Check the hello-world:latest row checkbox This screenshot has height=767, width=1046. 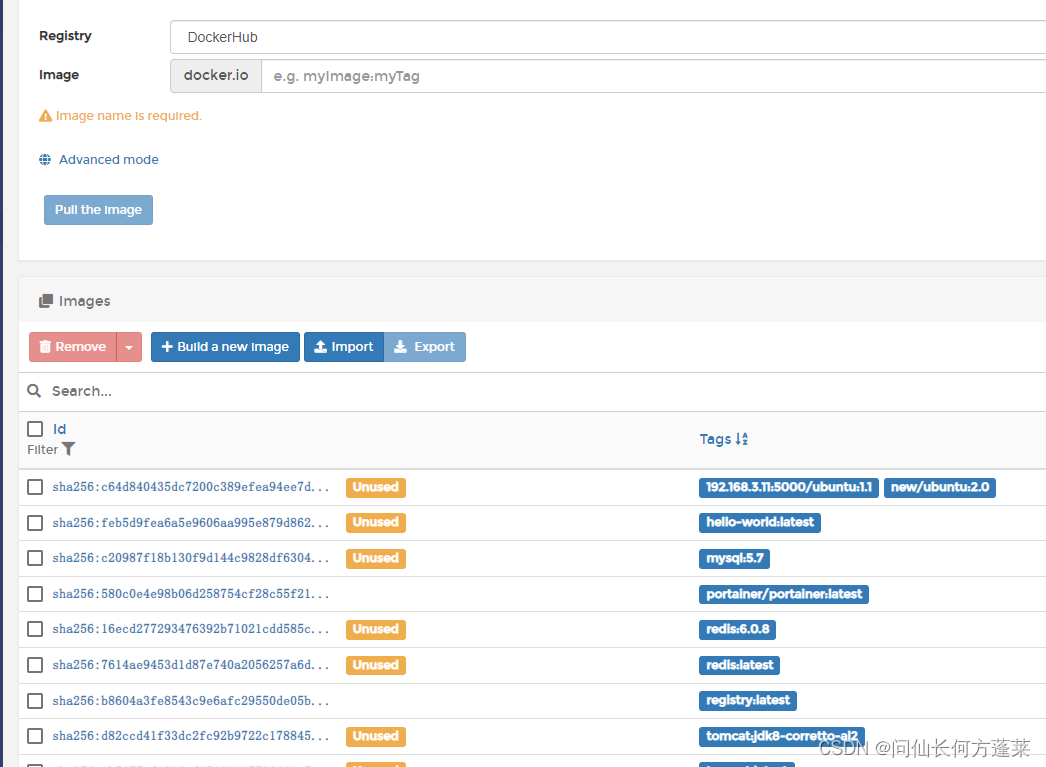click(35, 523)
